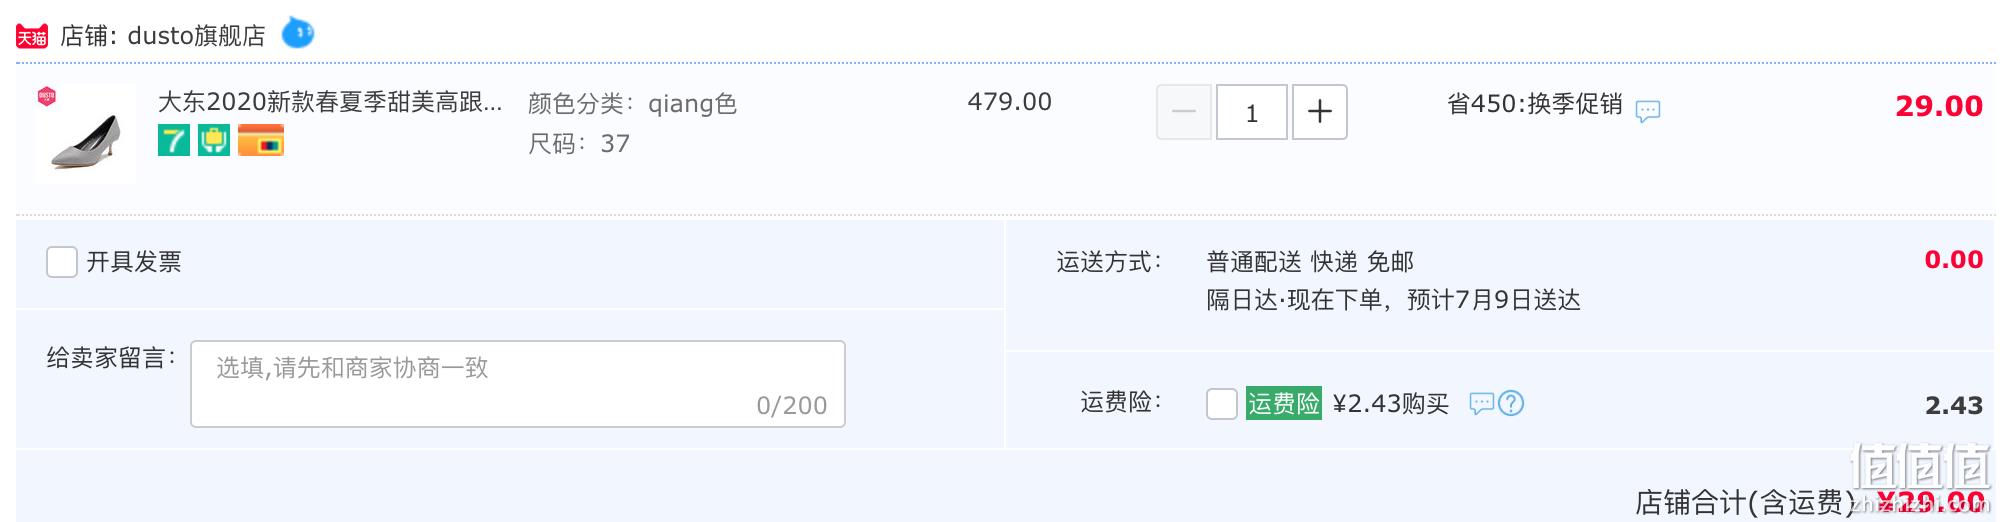Open the blue question mark help icon
2000x522 pixels.
[x=1511, y=403]
